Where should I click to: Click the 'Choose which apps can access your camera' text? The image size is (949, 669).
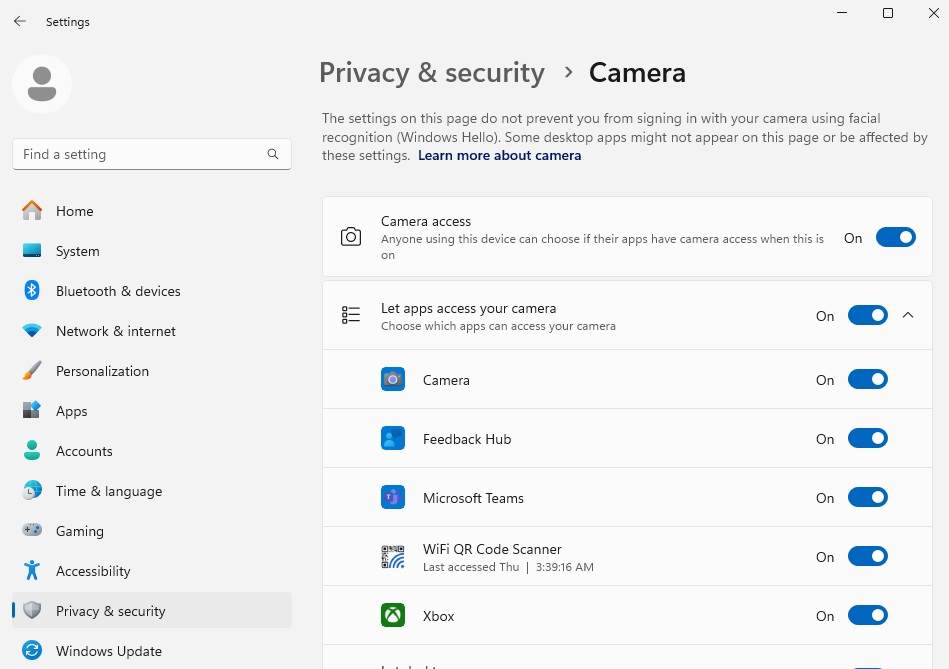point(498,326)
